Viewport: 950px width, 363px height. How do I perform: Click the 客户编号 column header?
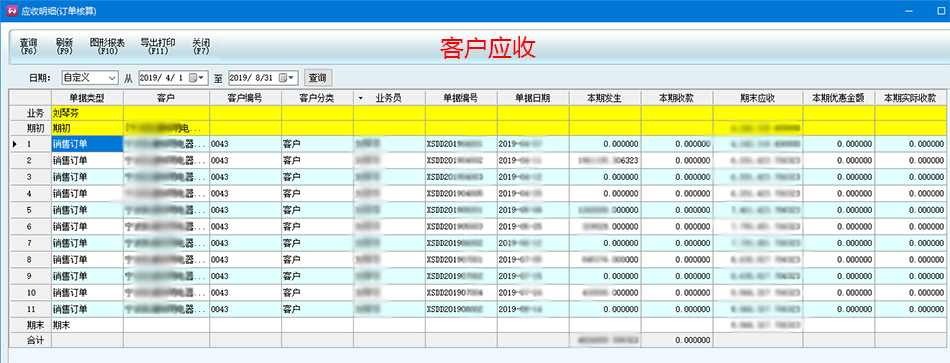(x=245, y=98)
